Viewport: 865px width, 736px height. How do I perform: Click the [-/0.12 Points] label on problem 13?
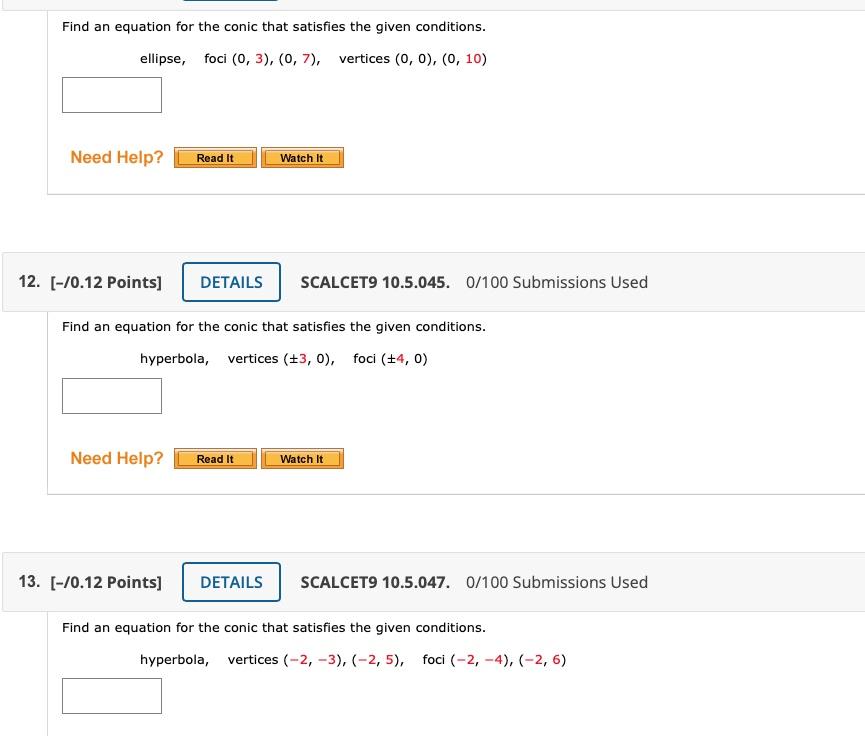click(106, 582)
